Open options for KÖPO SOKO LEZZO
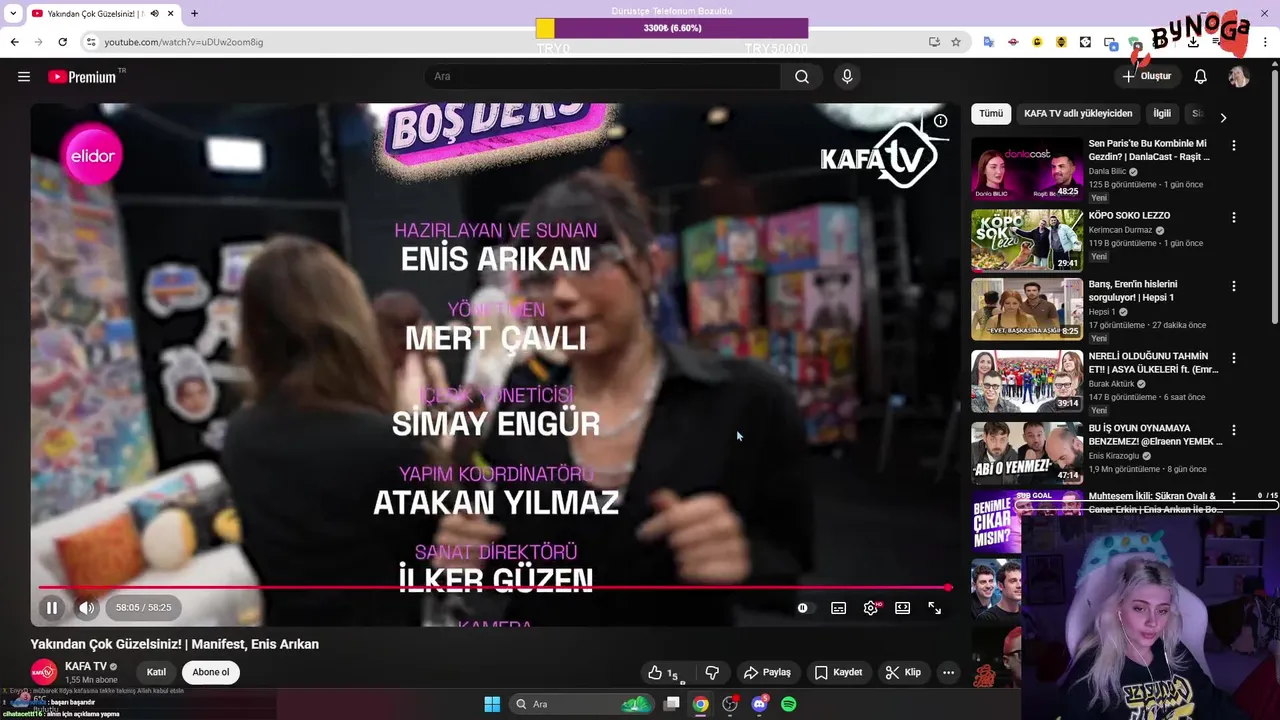The image size is (1280, 720). (x=1234, y=217)
